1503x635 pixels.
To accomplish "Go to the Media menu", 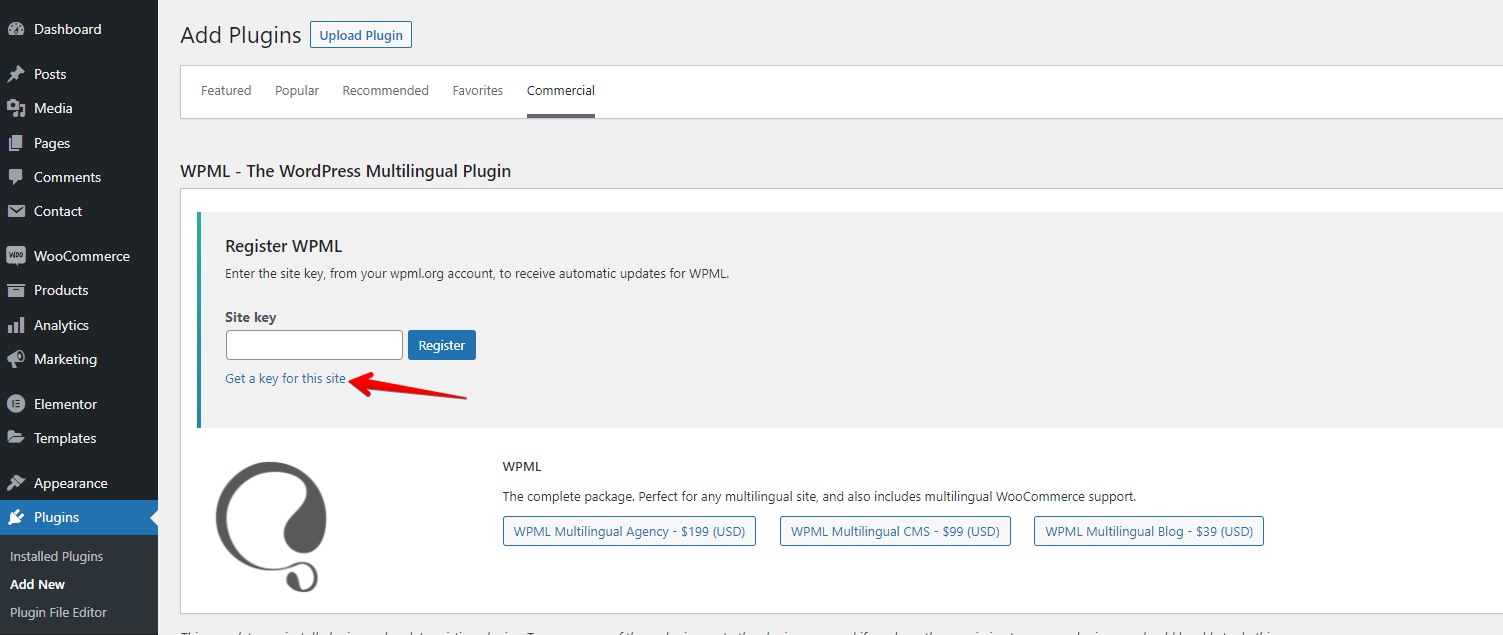I will pos(79,108).
